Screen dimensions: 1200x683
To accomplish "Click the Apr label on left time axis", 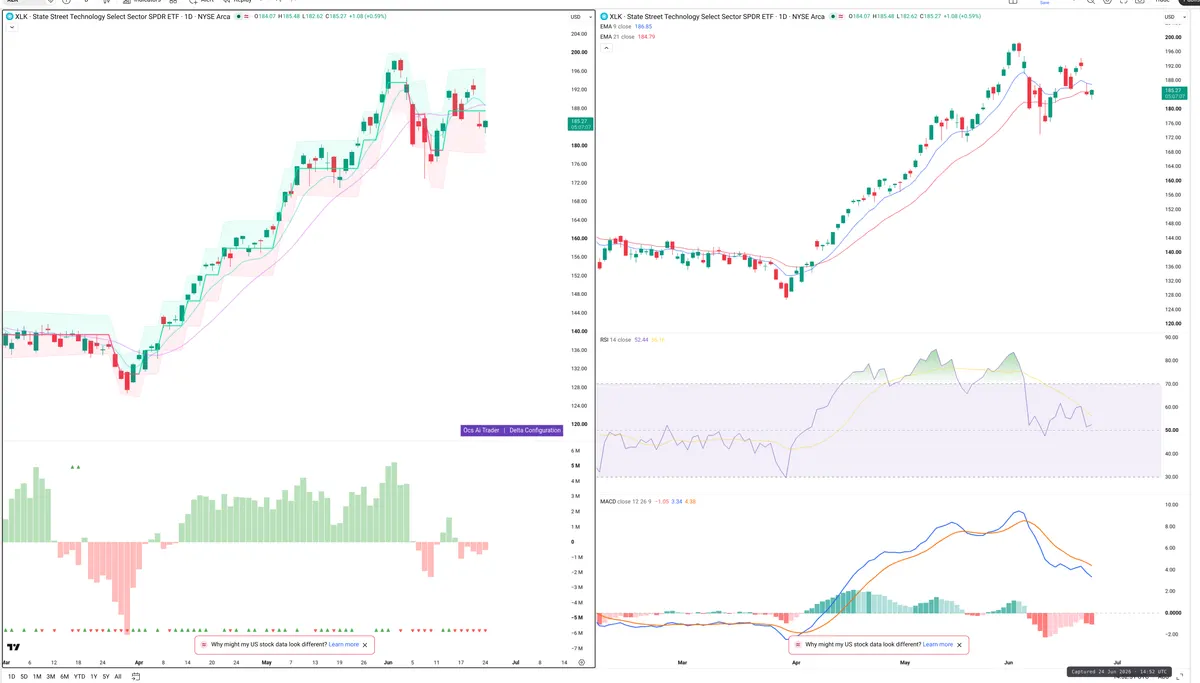I will coord(139,662).
